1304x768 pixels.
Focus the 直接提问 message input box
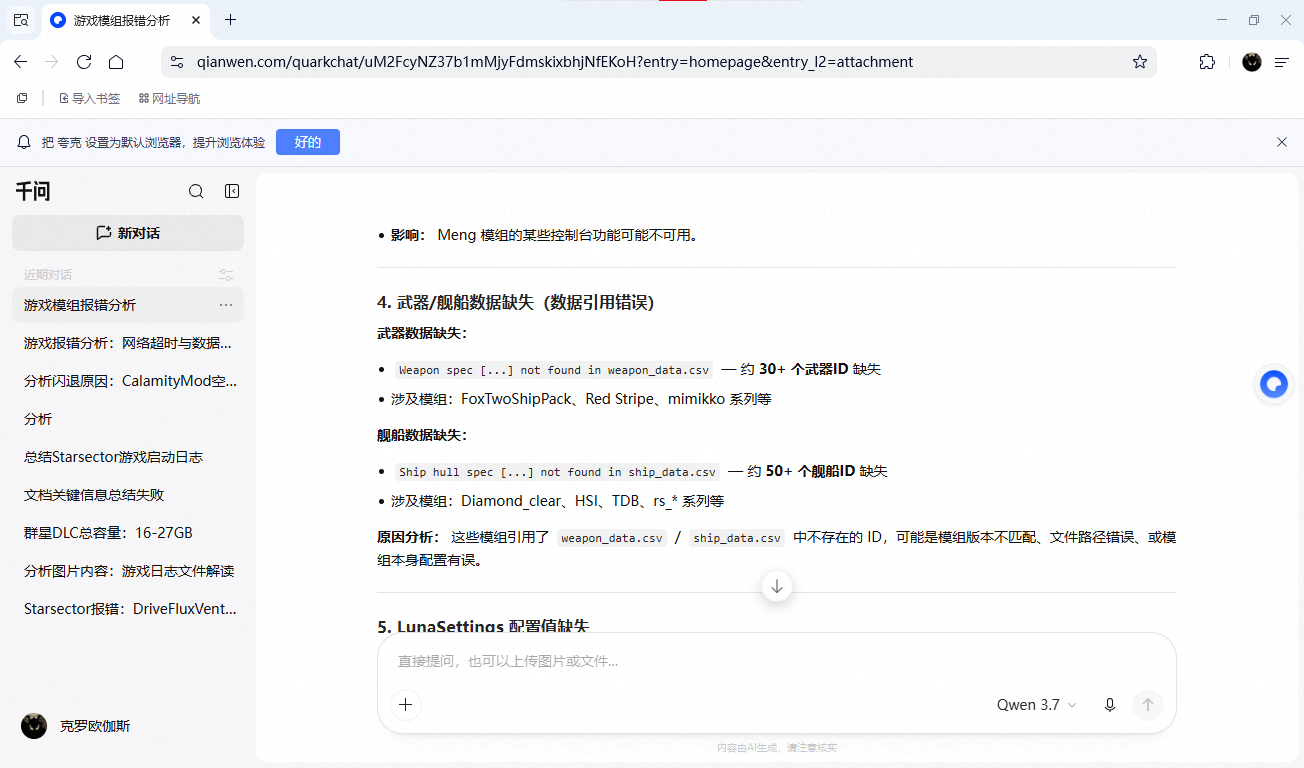pos(776,661)
